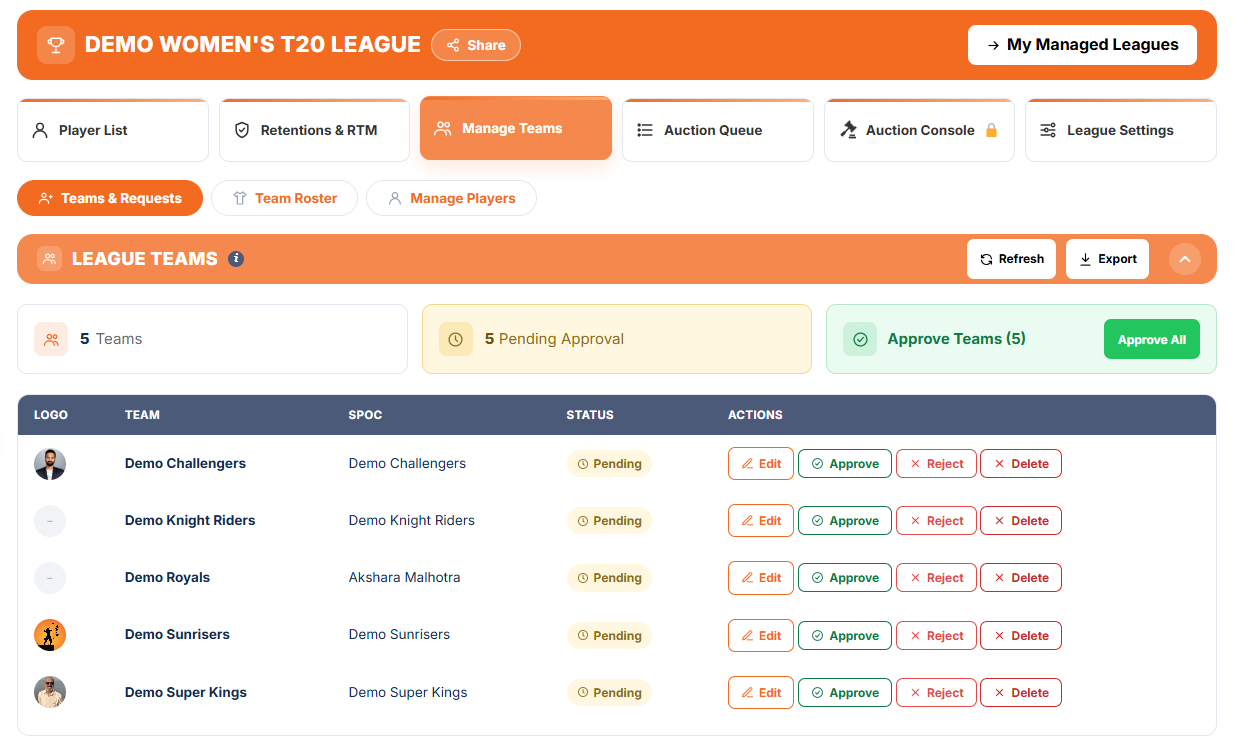Viewport: 1236px width, 746px height.
Task: Click the Approve All button
Action: (x=1152, y=339)
